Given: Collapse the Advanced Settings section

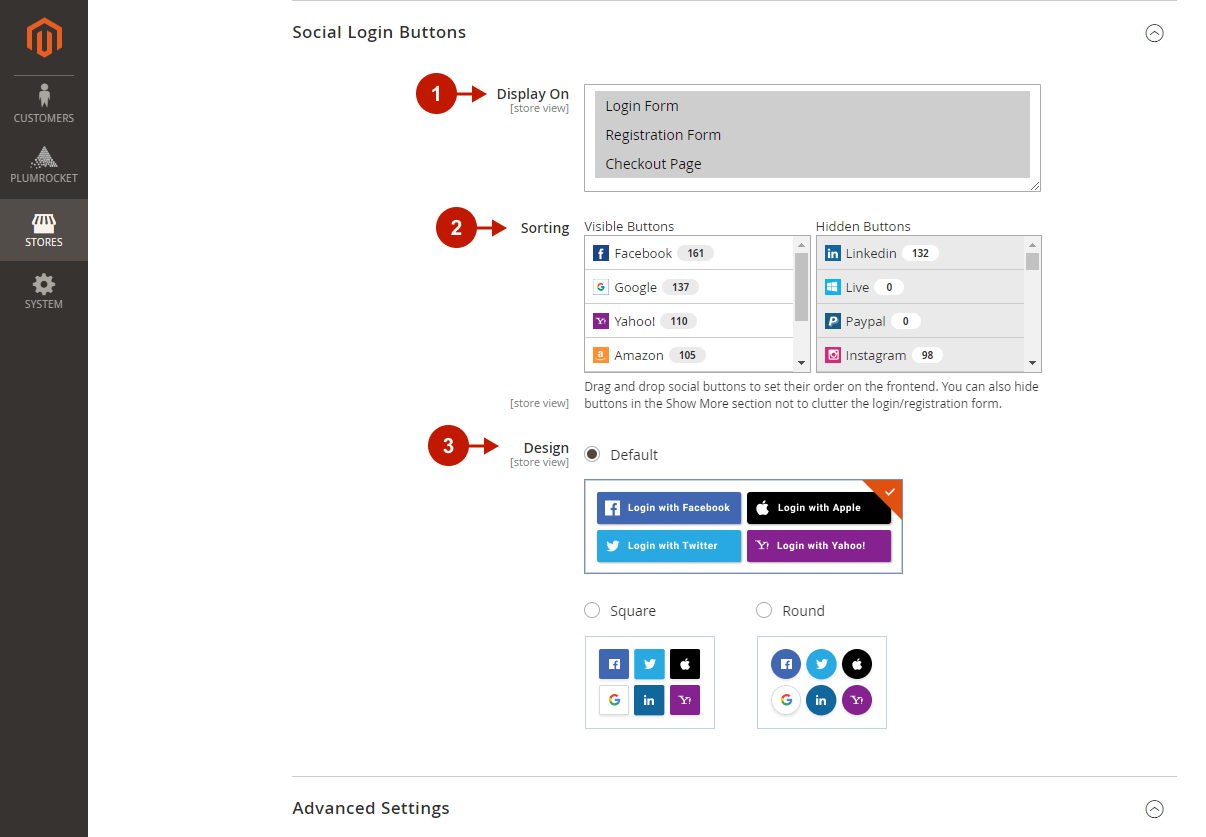Looking at the screenshot, I should click(x=1154, y=809).
